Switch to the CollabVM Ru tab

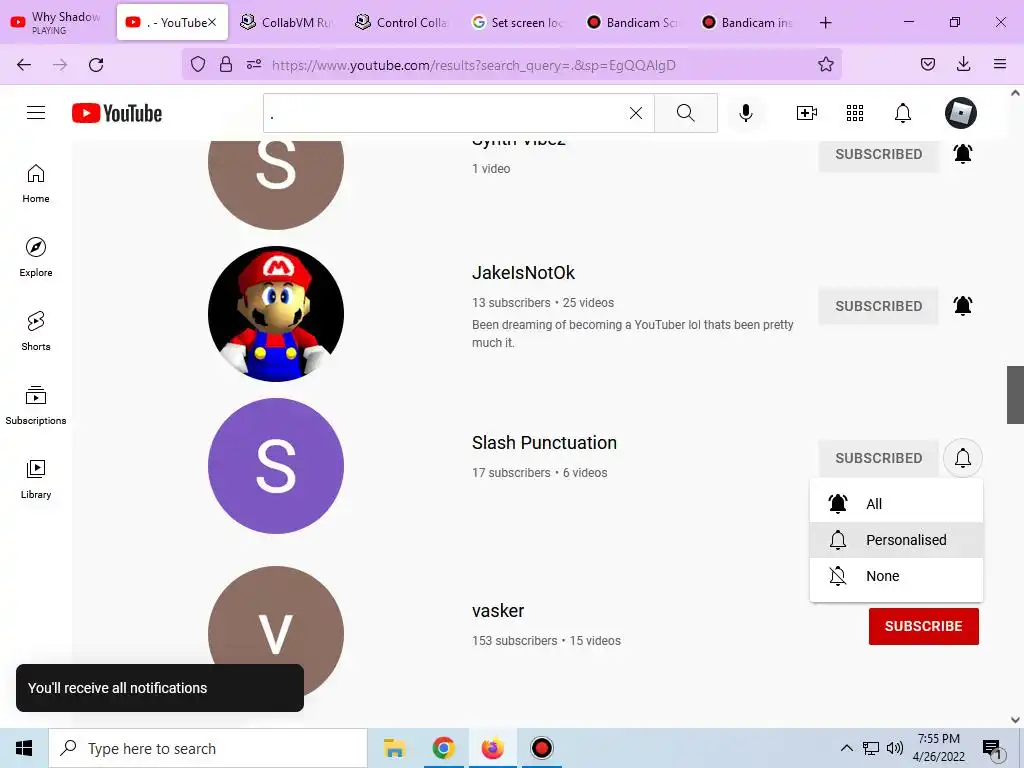(285, 23)
